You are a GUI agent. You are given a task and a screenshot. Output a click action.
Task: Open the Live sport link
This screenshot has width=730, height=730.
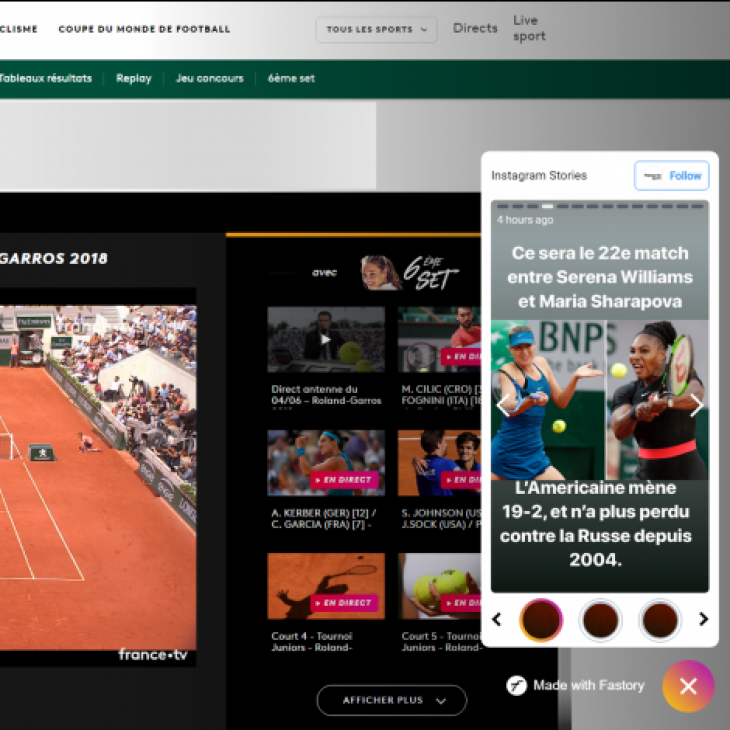(x=529, y=28)
